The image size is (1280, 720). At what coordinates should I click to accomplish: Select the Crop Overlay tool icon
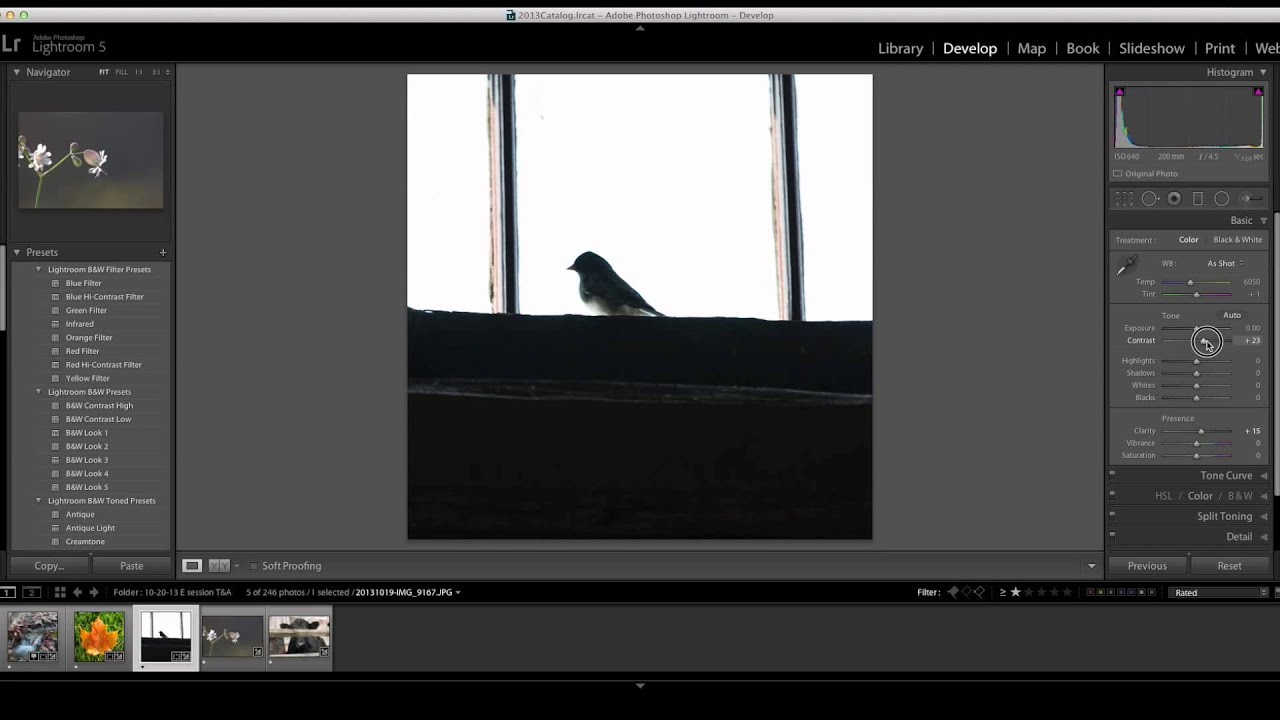coord(1124,199)
